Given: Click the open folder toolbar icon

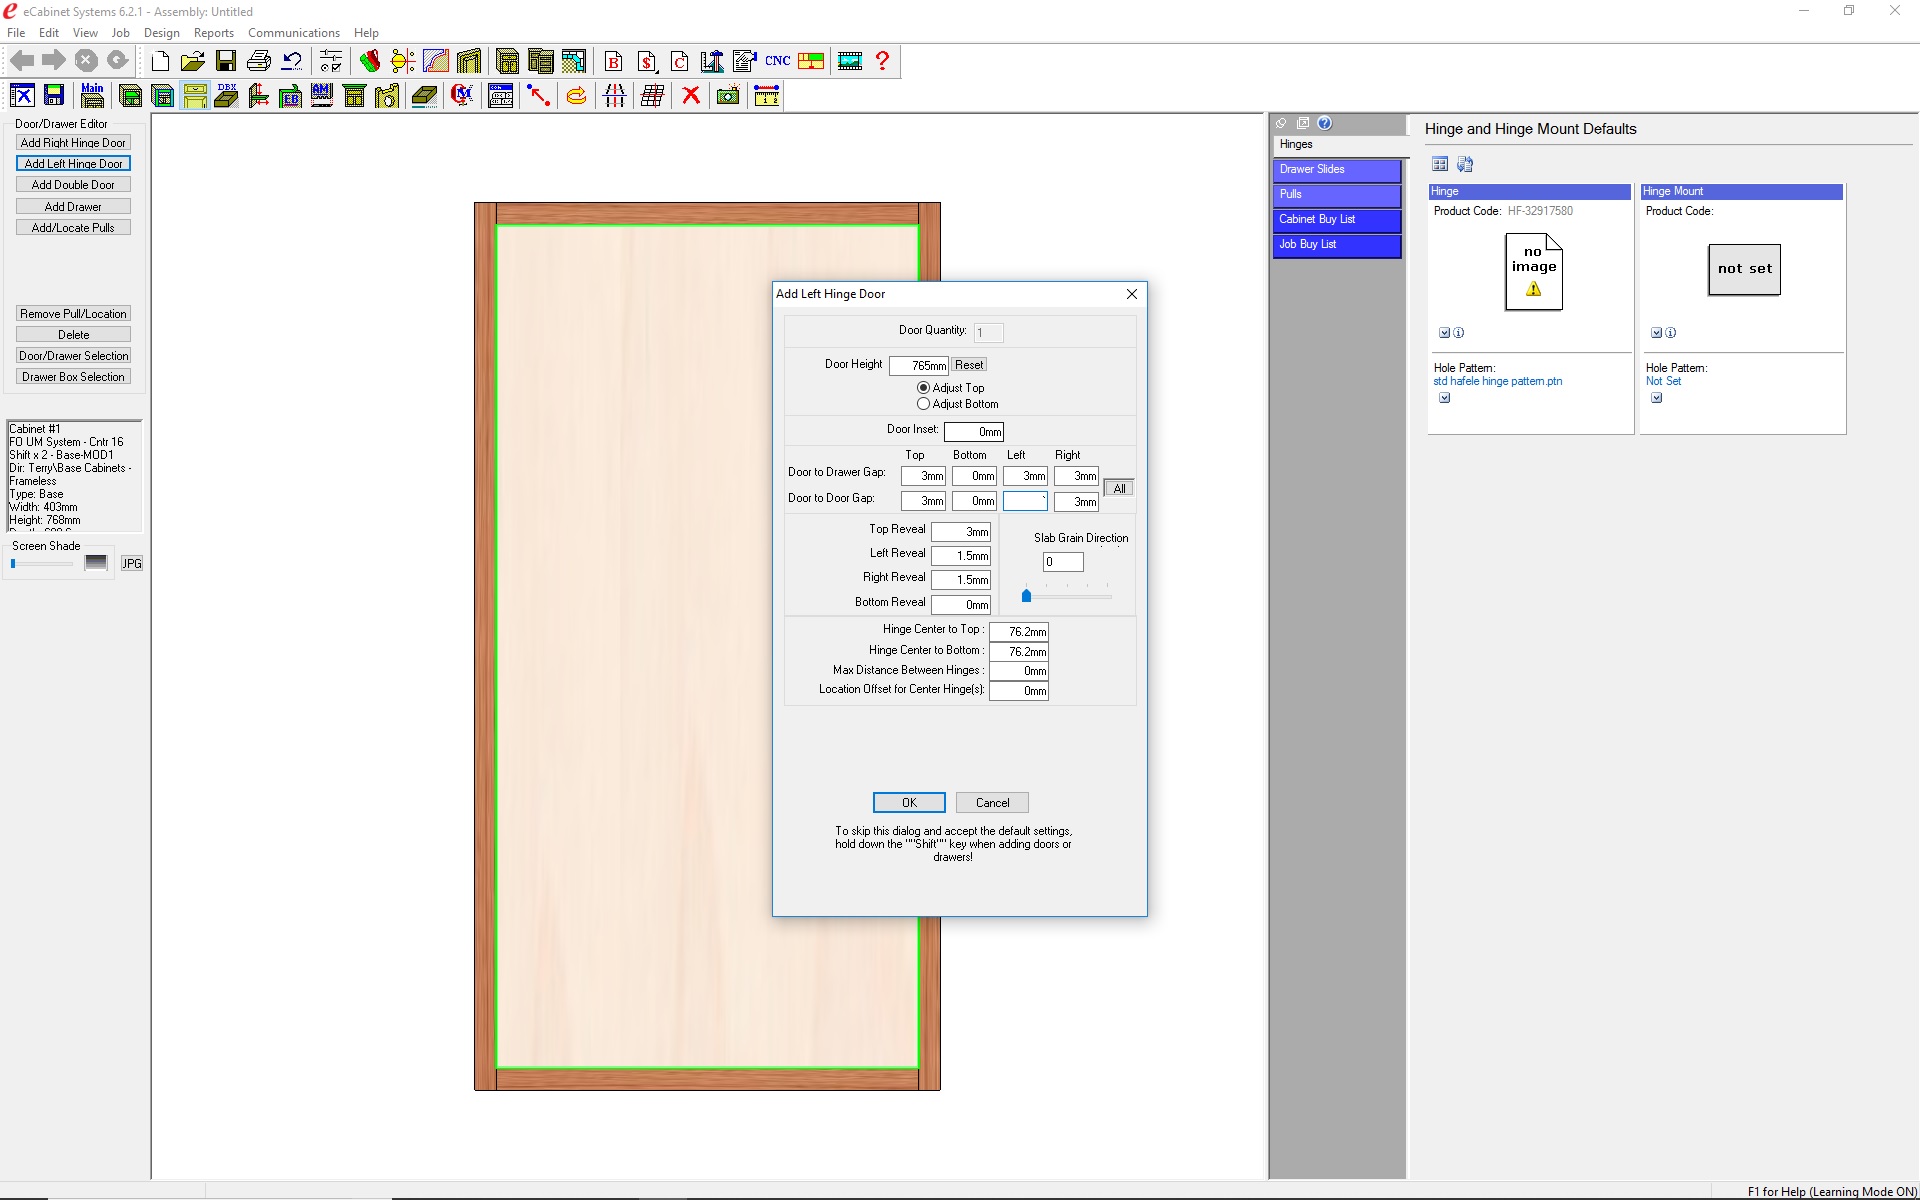Looking at the screenshot, I should 192,61.
